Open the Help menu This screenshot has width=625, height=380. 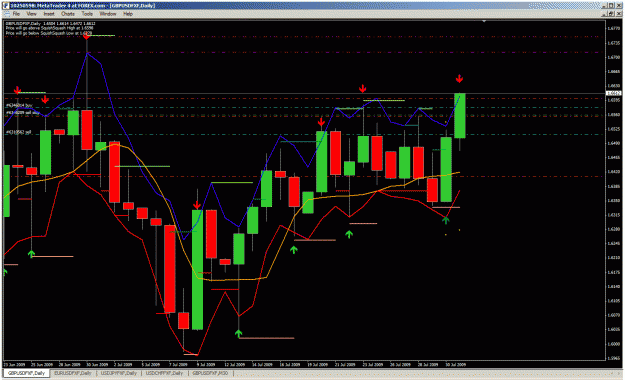pyautogui.click(x=128, y=14)
